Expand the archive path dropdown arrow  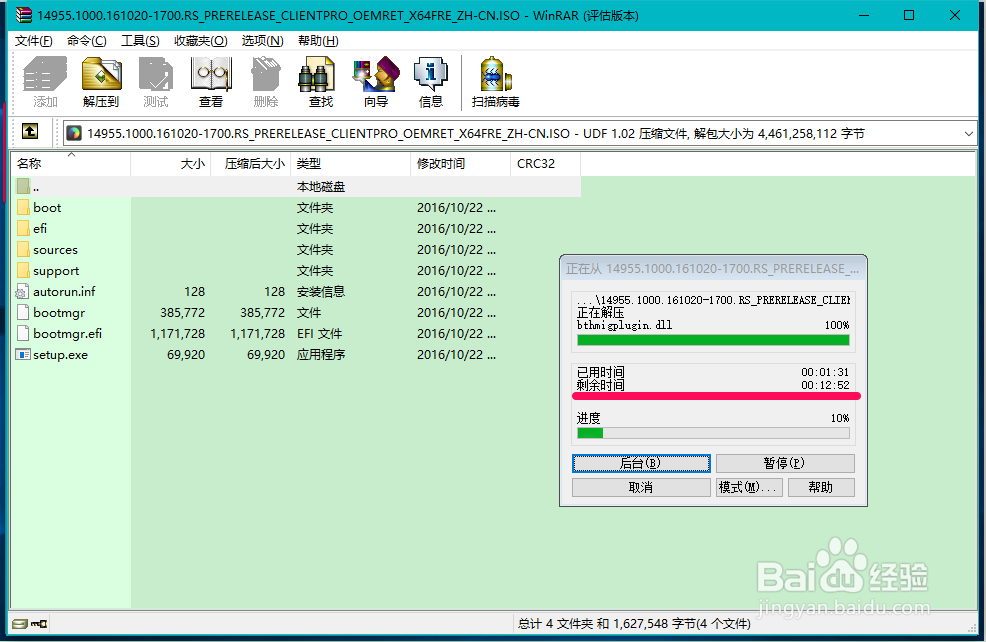click(968, 133)
